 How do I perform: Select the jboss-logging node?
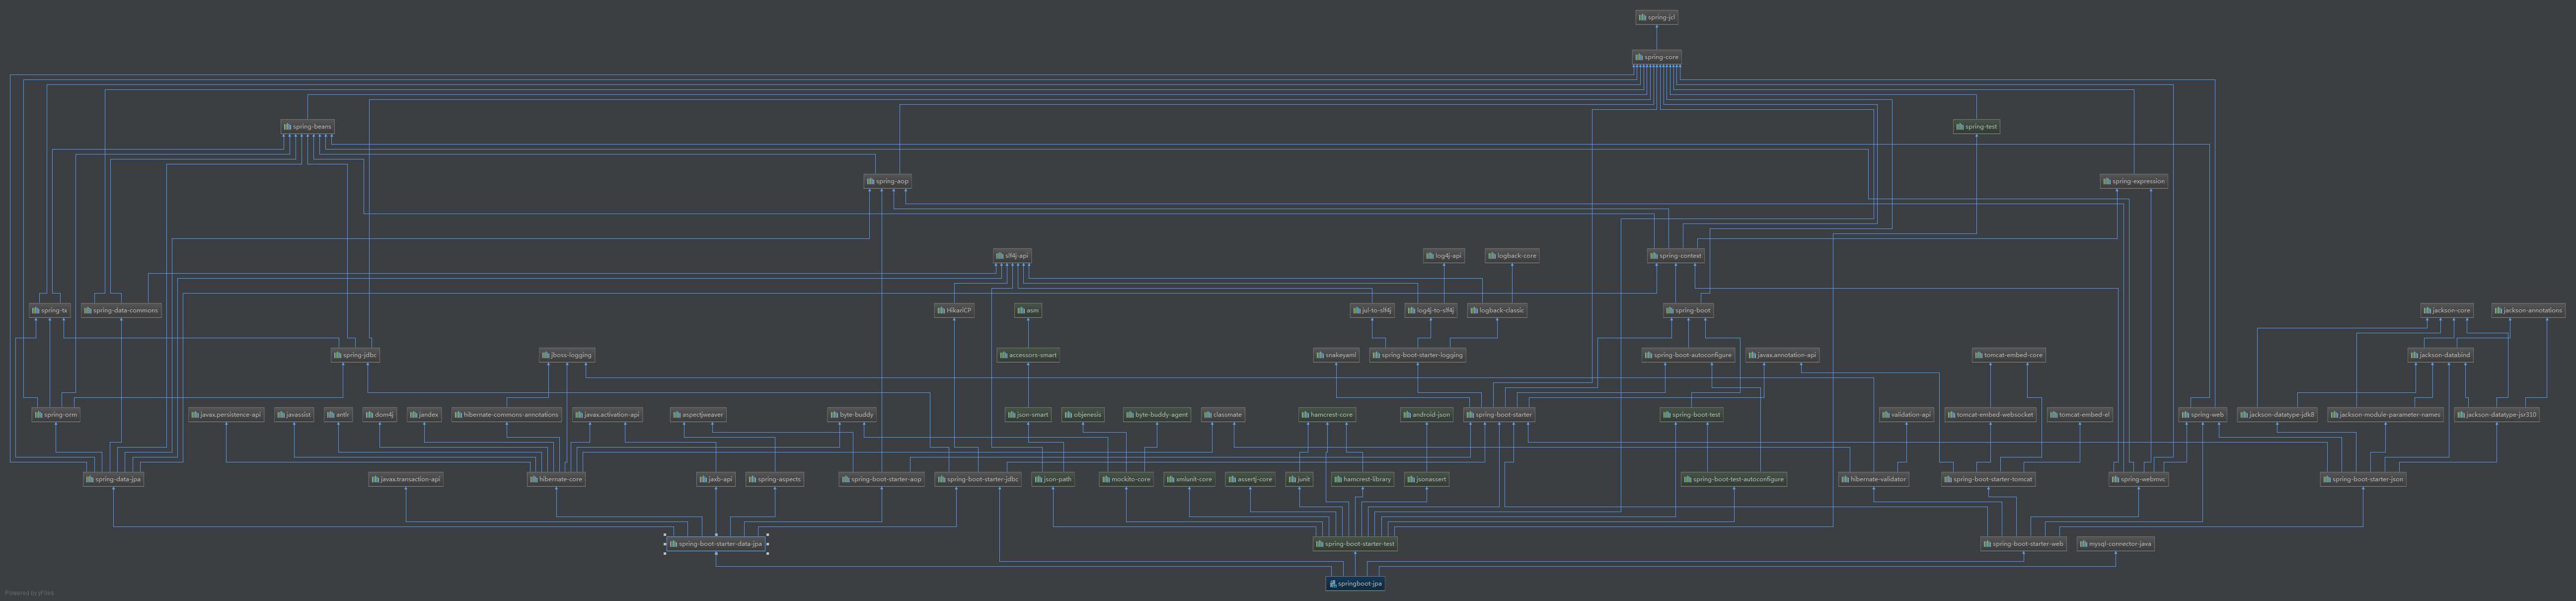(566, 355)
